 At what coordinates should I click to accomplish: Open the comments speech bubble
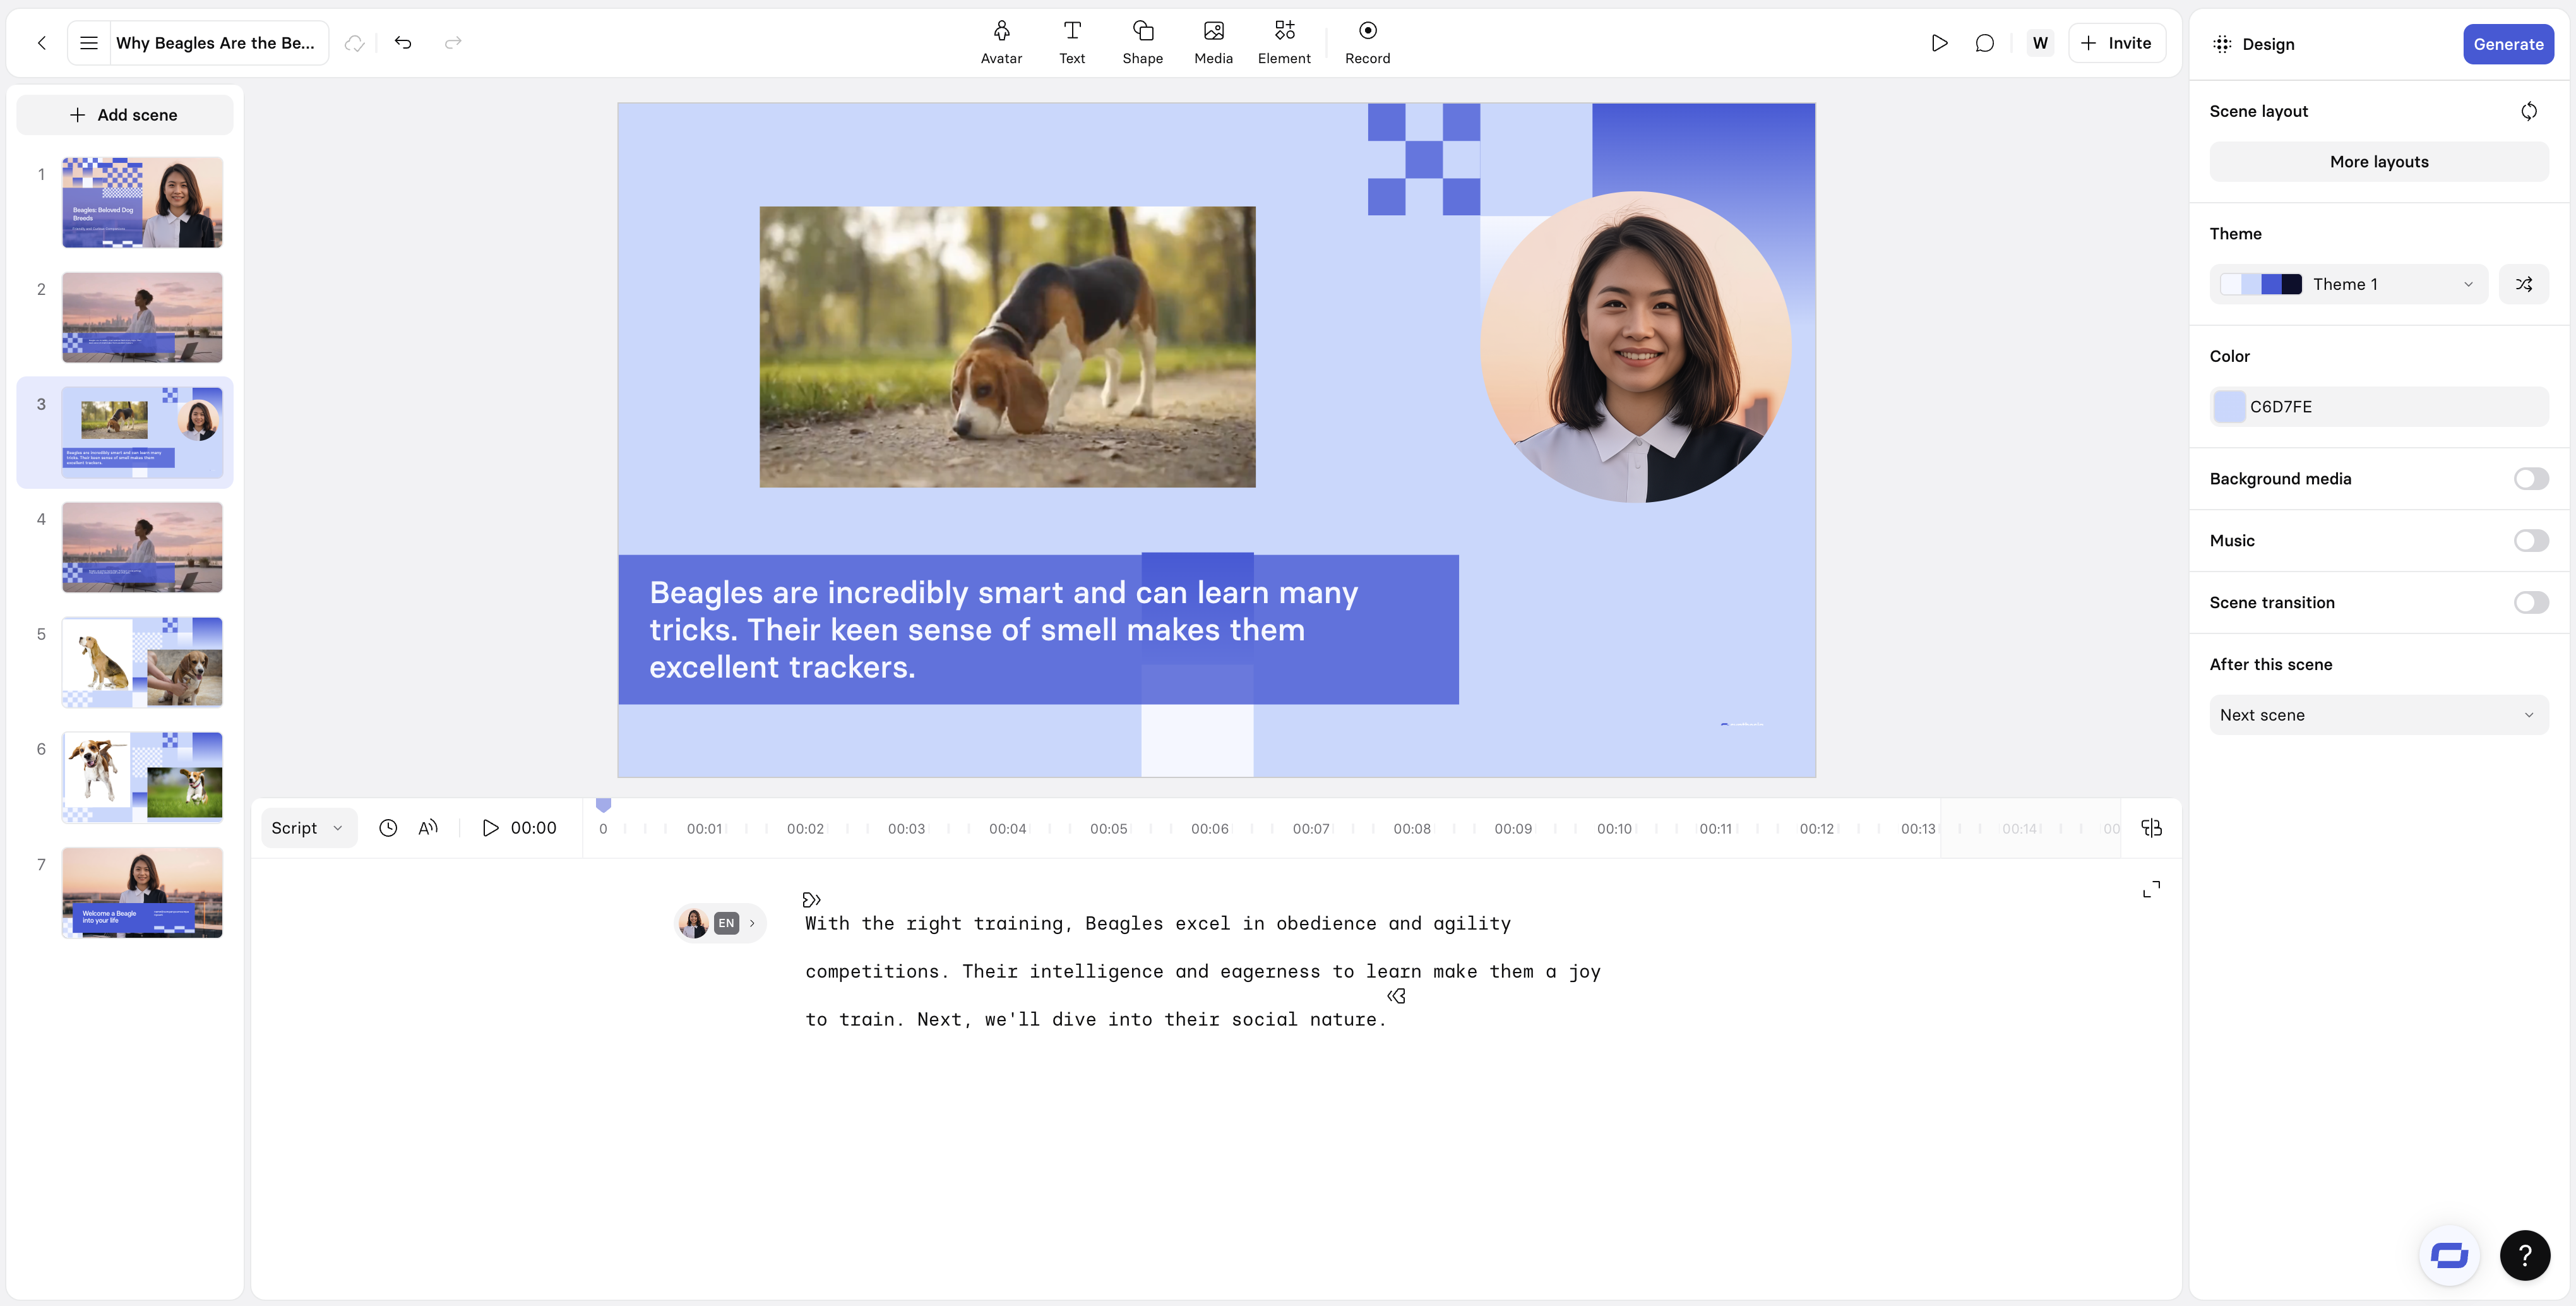(1985, 43)
